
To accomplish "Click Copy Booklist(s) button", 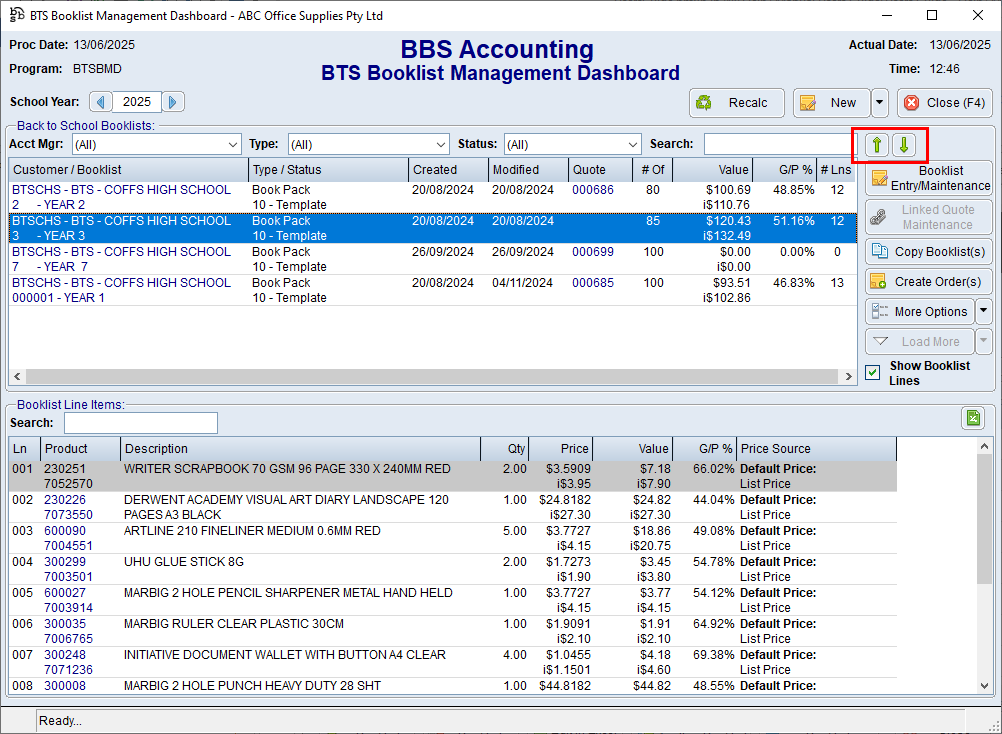I will [x=928, y=251].
